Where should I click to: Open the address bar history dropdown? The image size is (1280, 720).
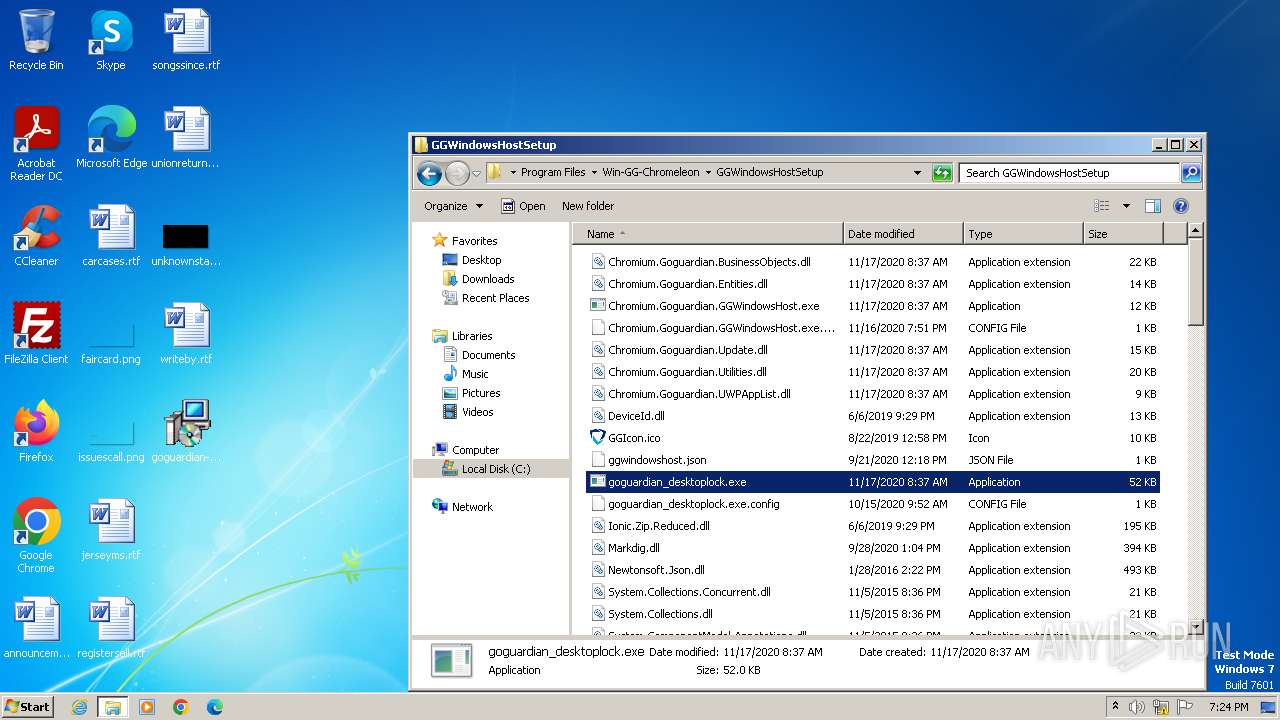point(917,173)
